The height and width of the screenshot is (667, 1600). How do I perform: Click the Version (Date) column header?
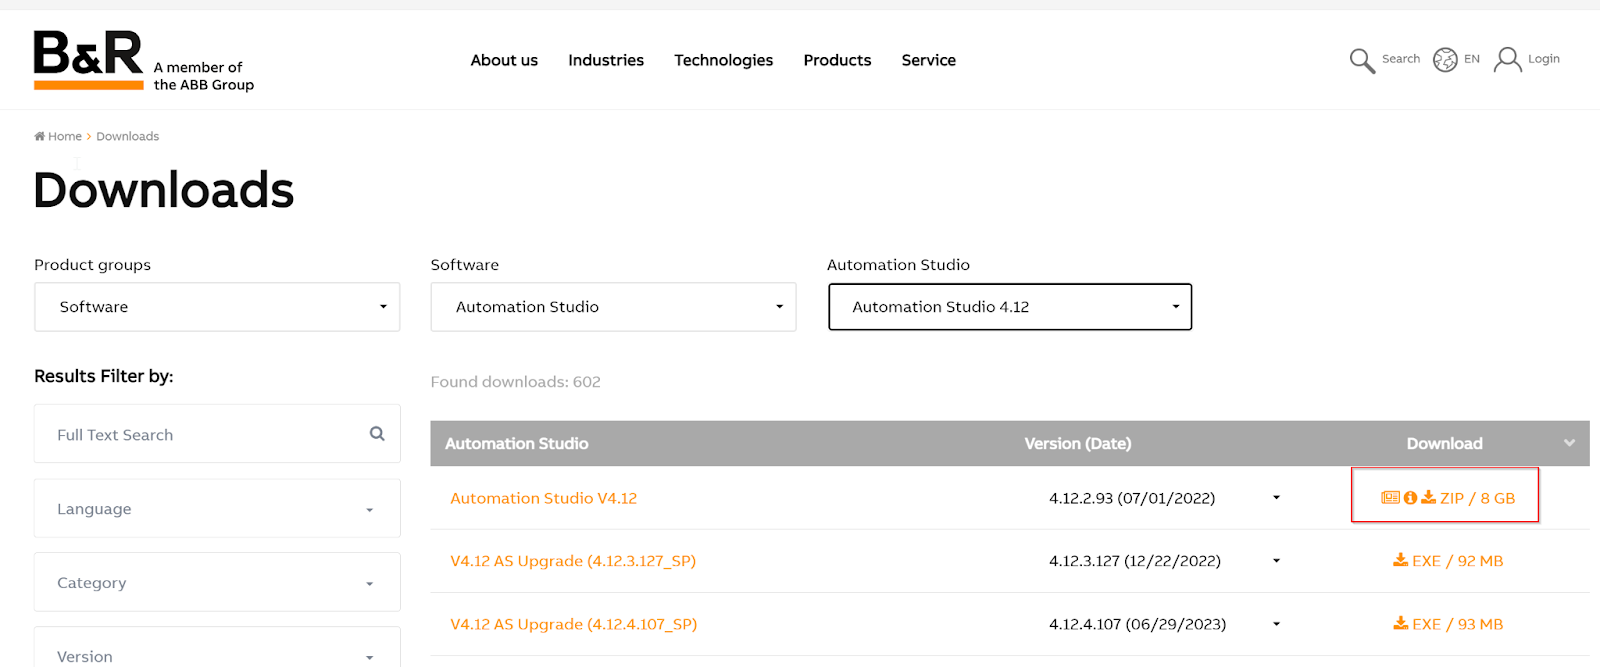[1077, 443]
